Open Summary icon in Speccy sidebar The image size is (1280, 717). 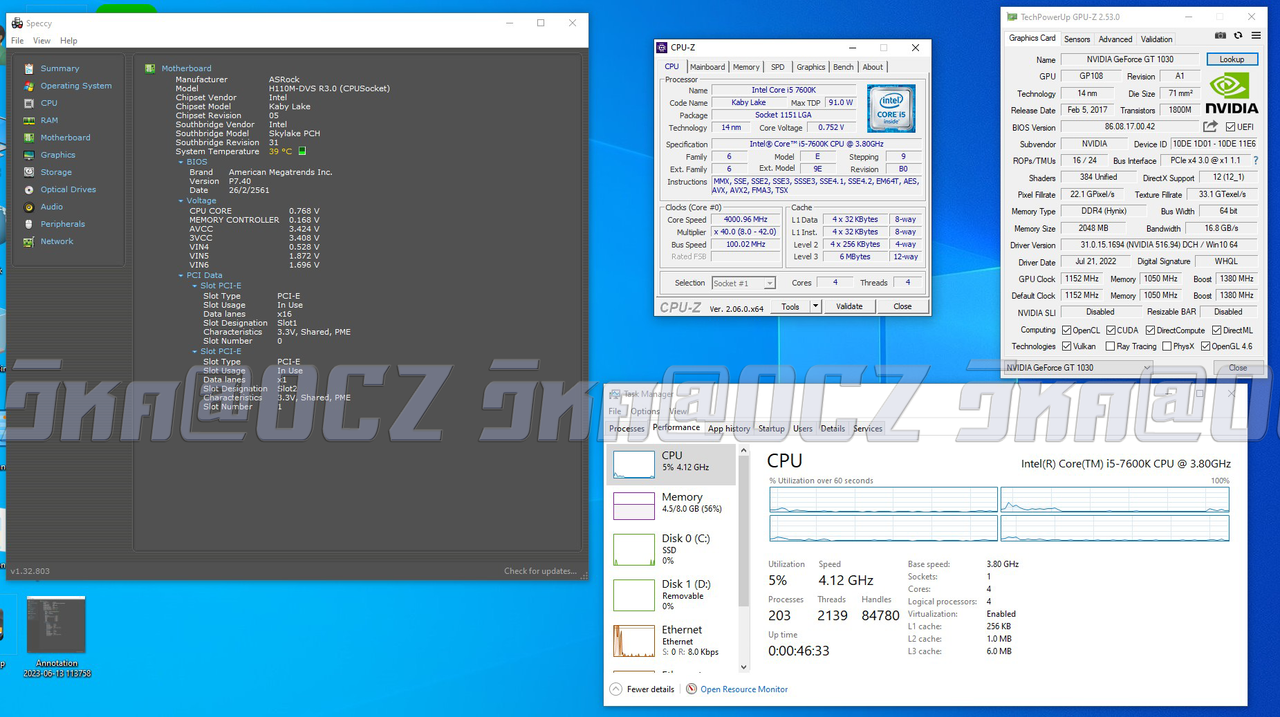click(x=28, y=68)
